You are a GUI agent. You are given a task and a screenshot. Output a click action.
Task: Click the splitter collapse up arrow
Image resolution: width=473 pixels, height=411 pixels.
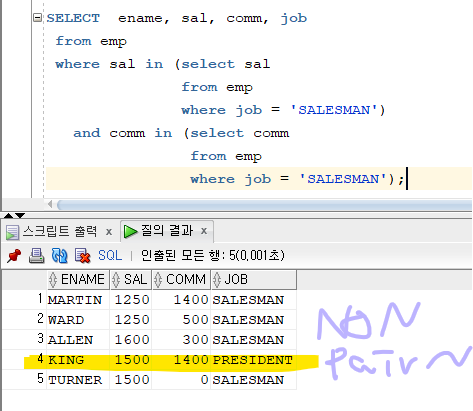[8, 216]
